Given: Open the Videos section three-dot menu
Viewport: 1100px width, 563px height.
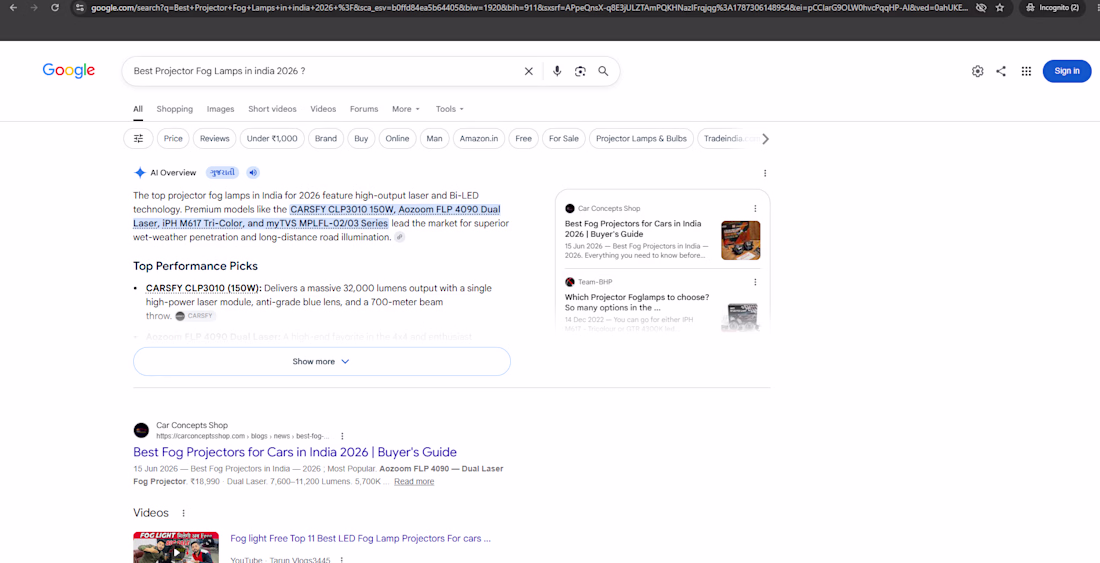Looking at the screenshot, I should [184, 513].
